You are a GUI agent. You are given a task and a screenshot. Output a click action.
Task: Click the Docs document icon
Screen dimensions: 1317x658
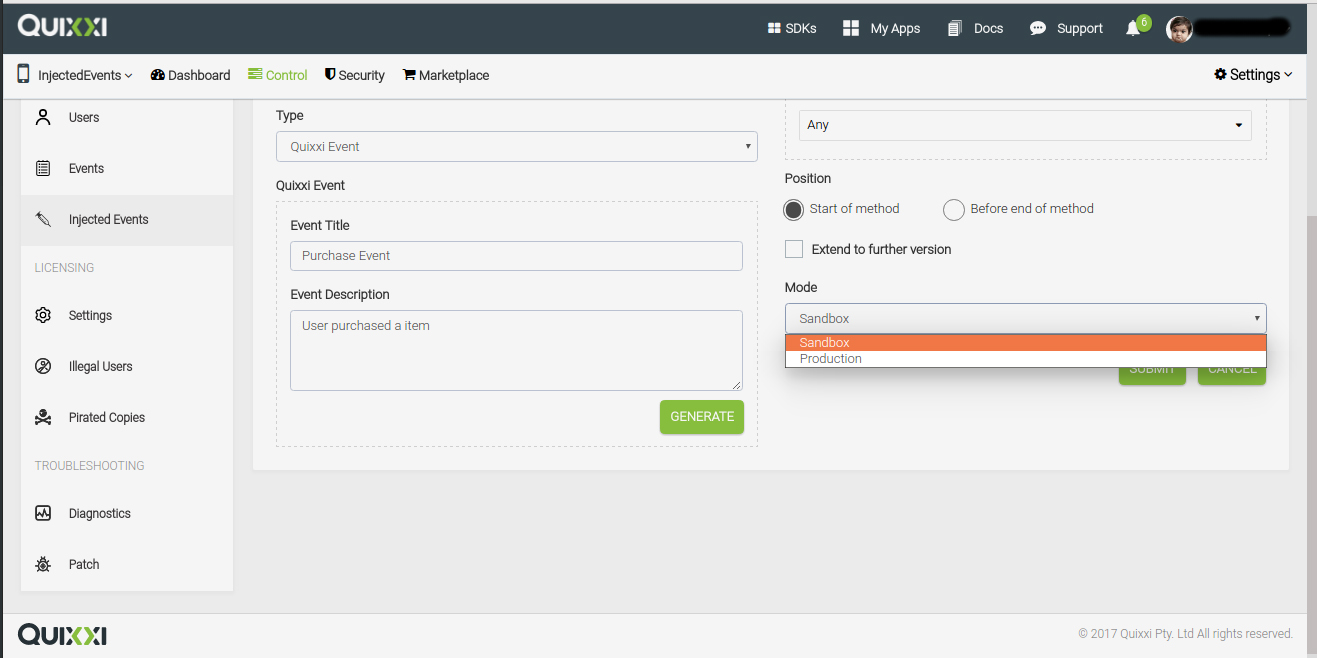coord(955,28)
